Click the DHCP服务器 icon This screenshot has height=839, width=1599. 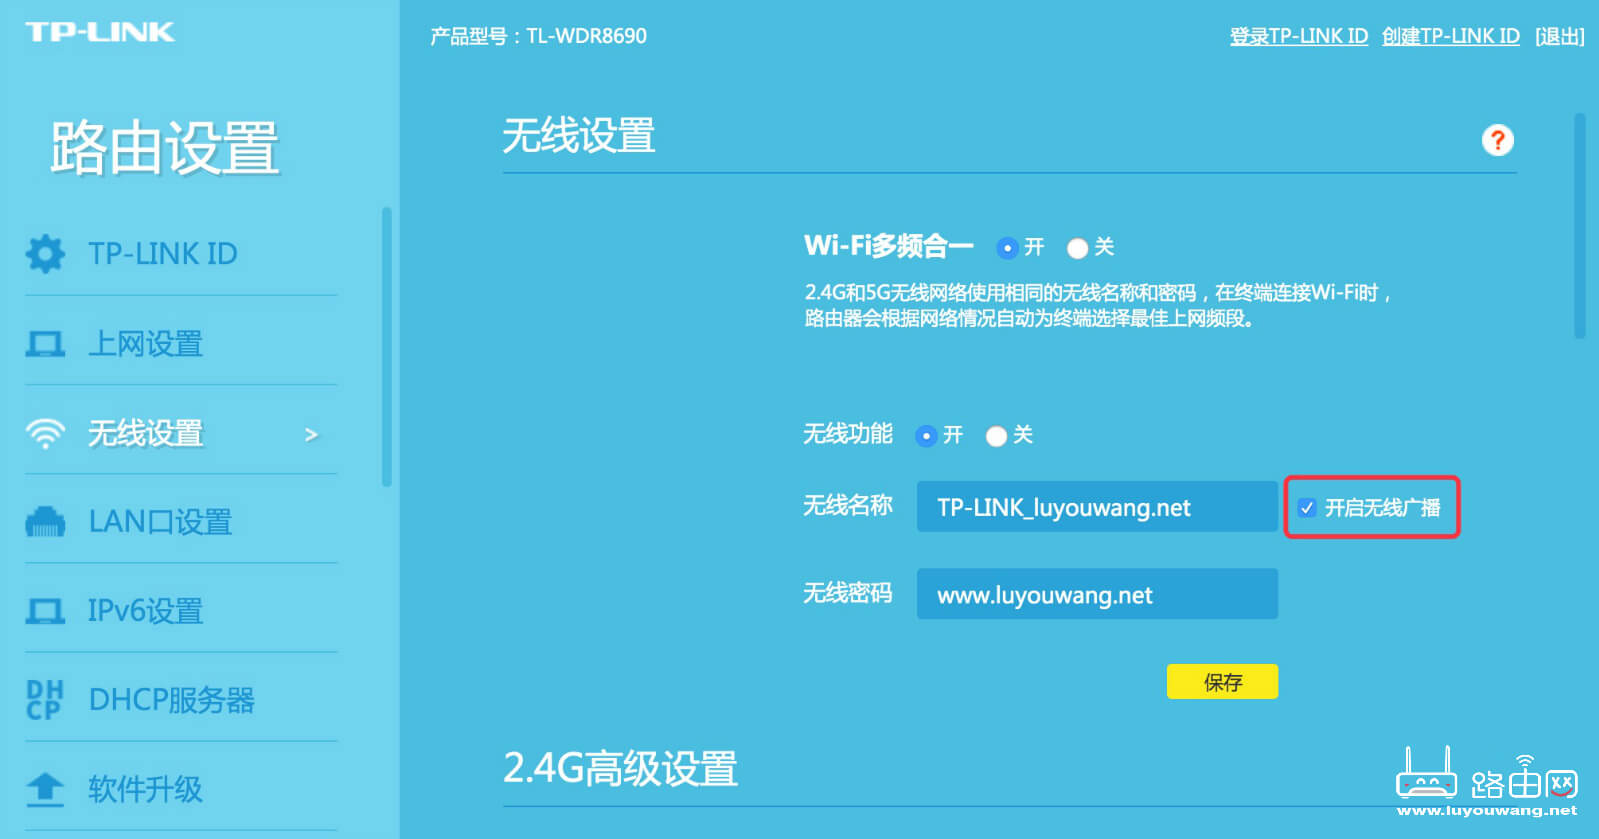[45, 700]
